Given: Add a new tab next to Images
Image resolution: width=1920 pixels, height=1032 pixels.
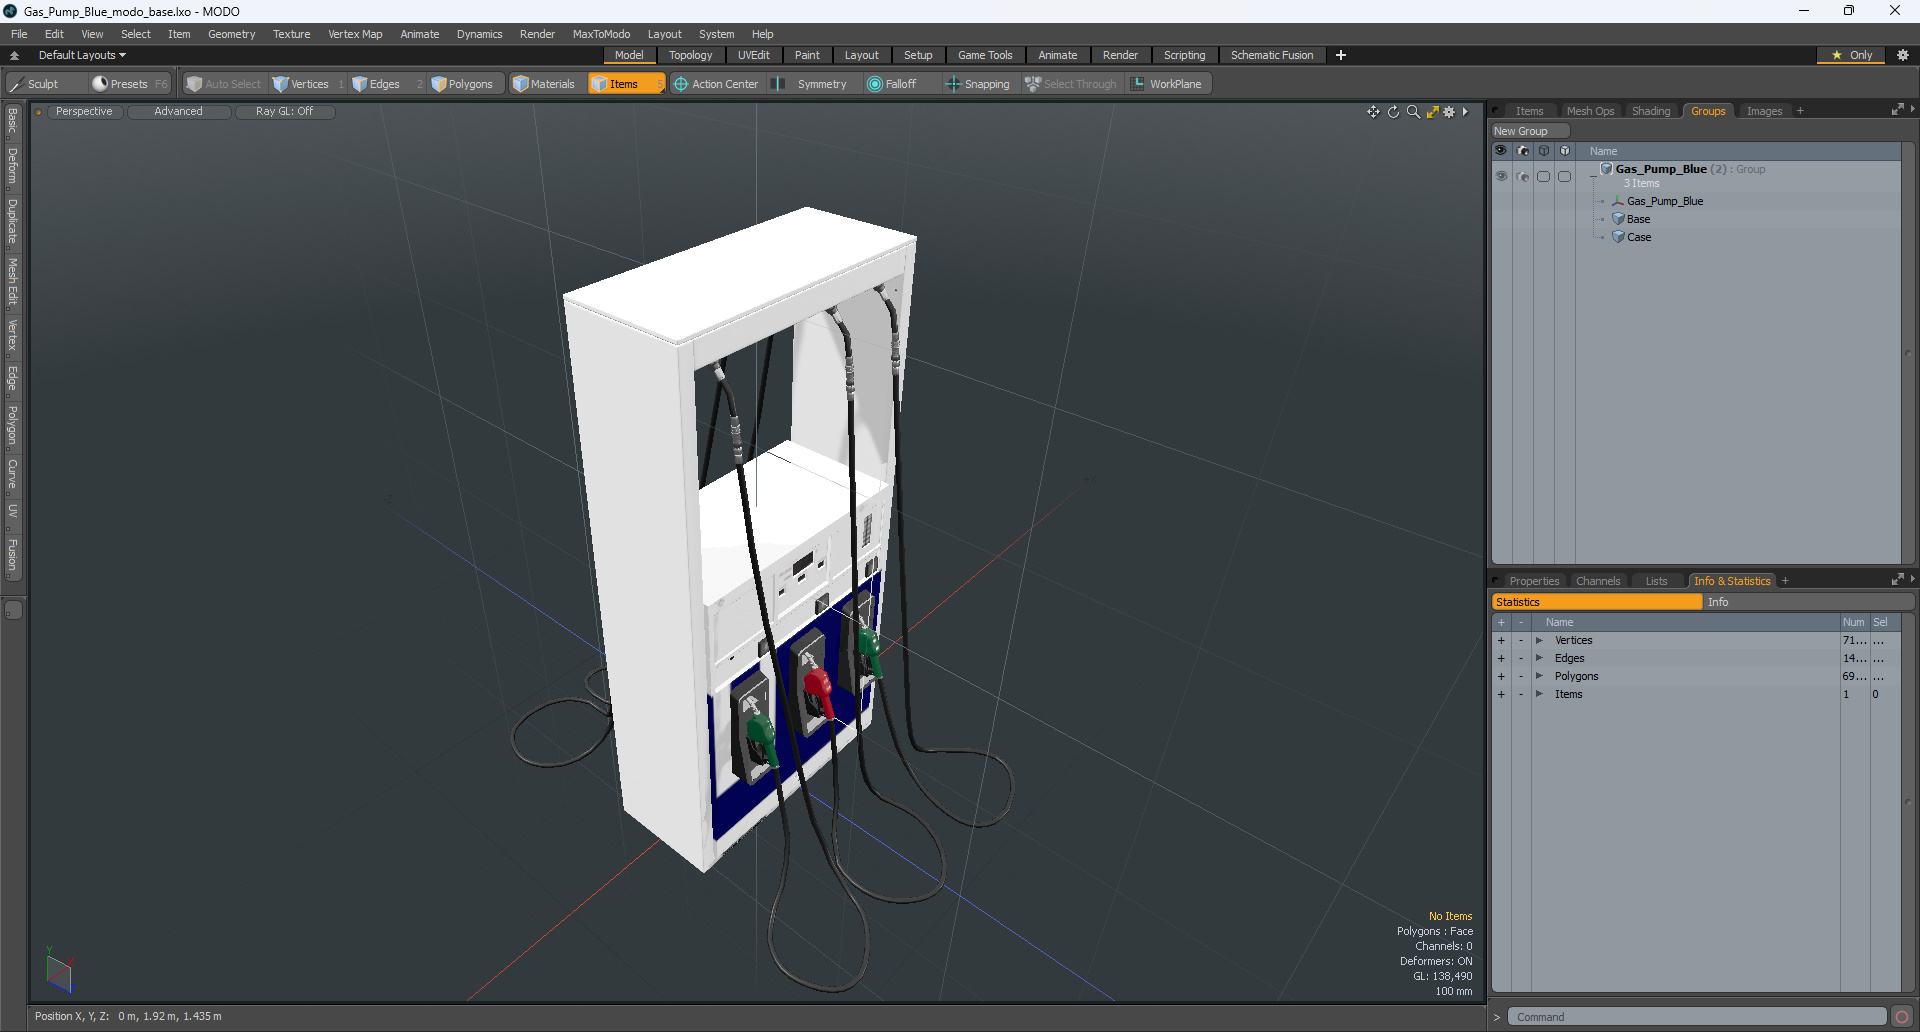Looking at the screenshot, I should tap(1800, 111).
